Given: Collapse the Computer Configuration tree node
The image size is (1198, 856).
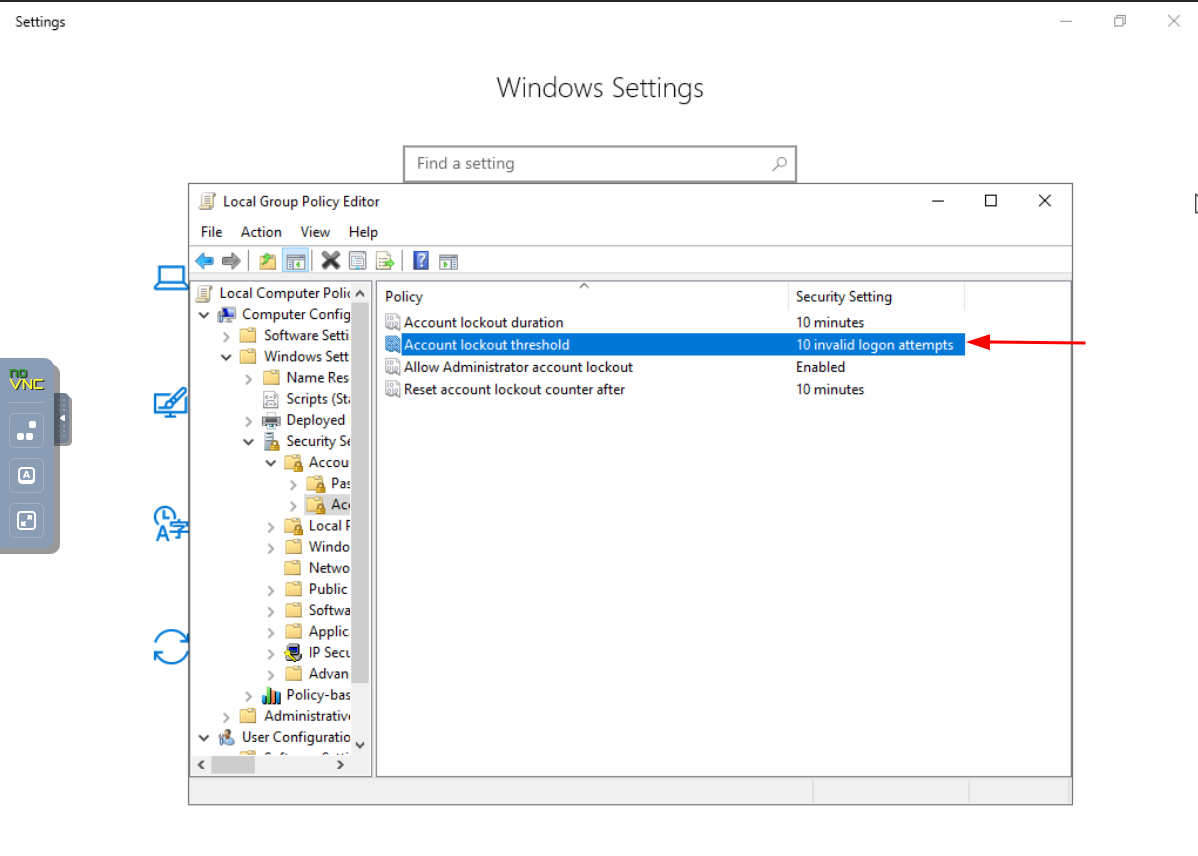Looking at the screenshot, I should pyautogui.click(x=205, y=315).
